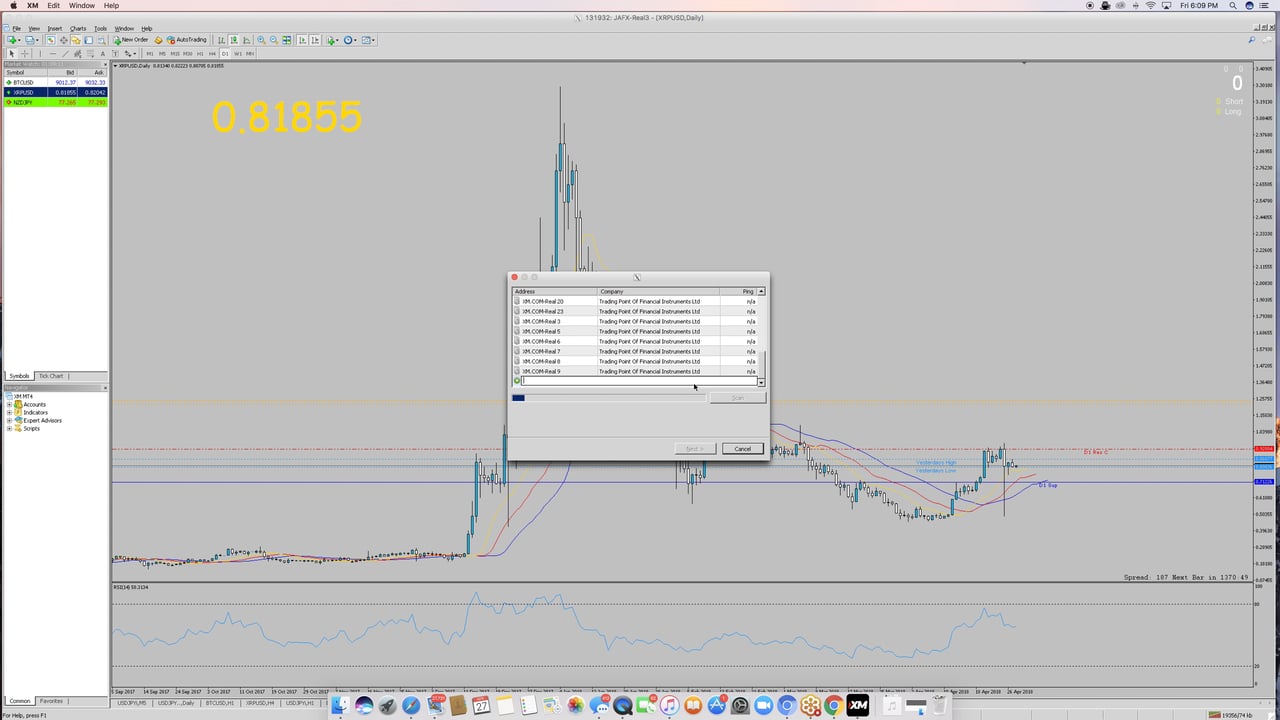Switch timeframe to M1
The width and height of the screenshot is (1280, 720).
[x=150, y=53]
